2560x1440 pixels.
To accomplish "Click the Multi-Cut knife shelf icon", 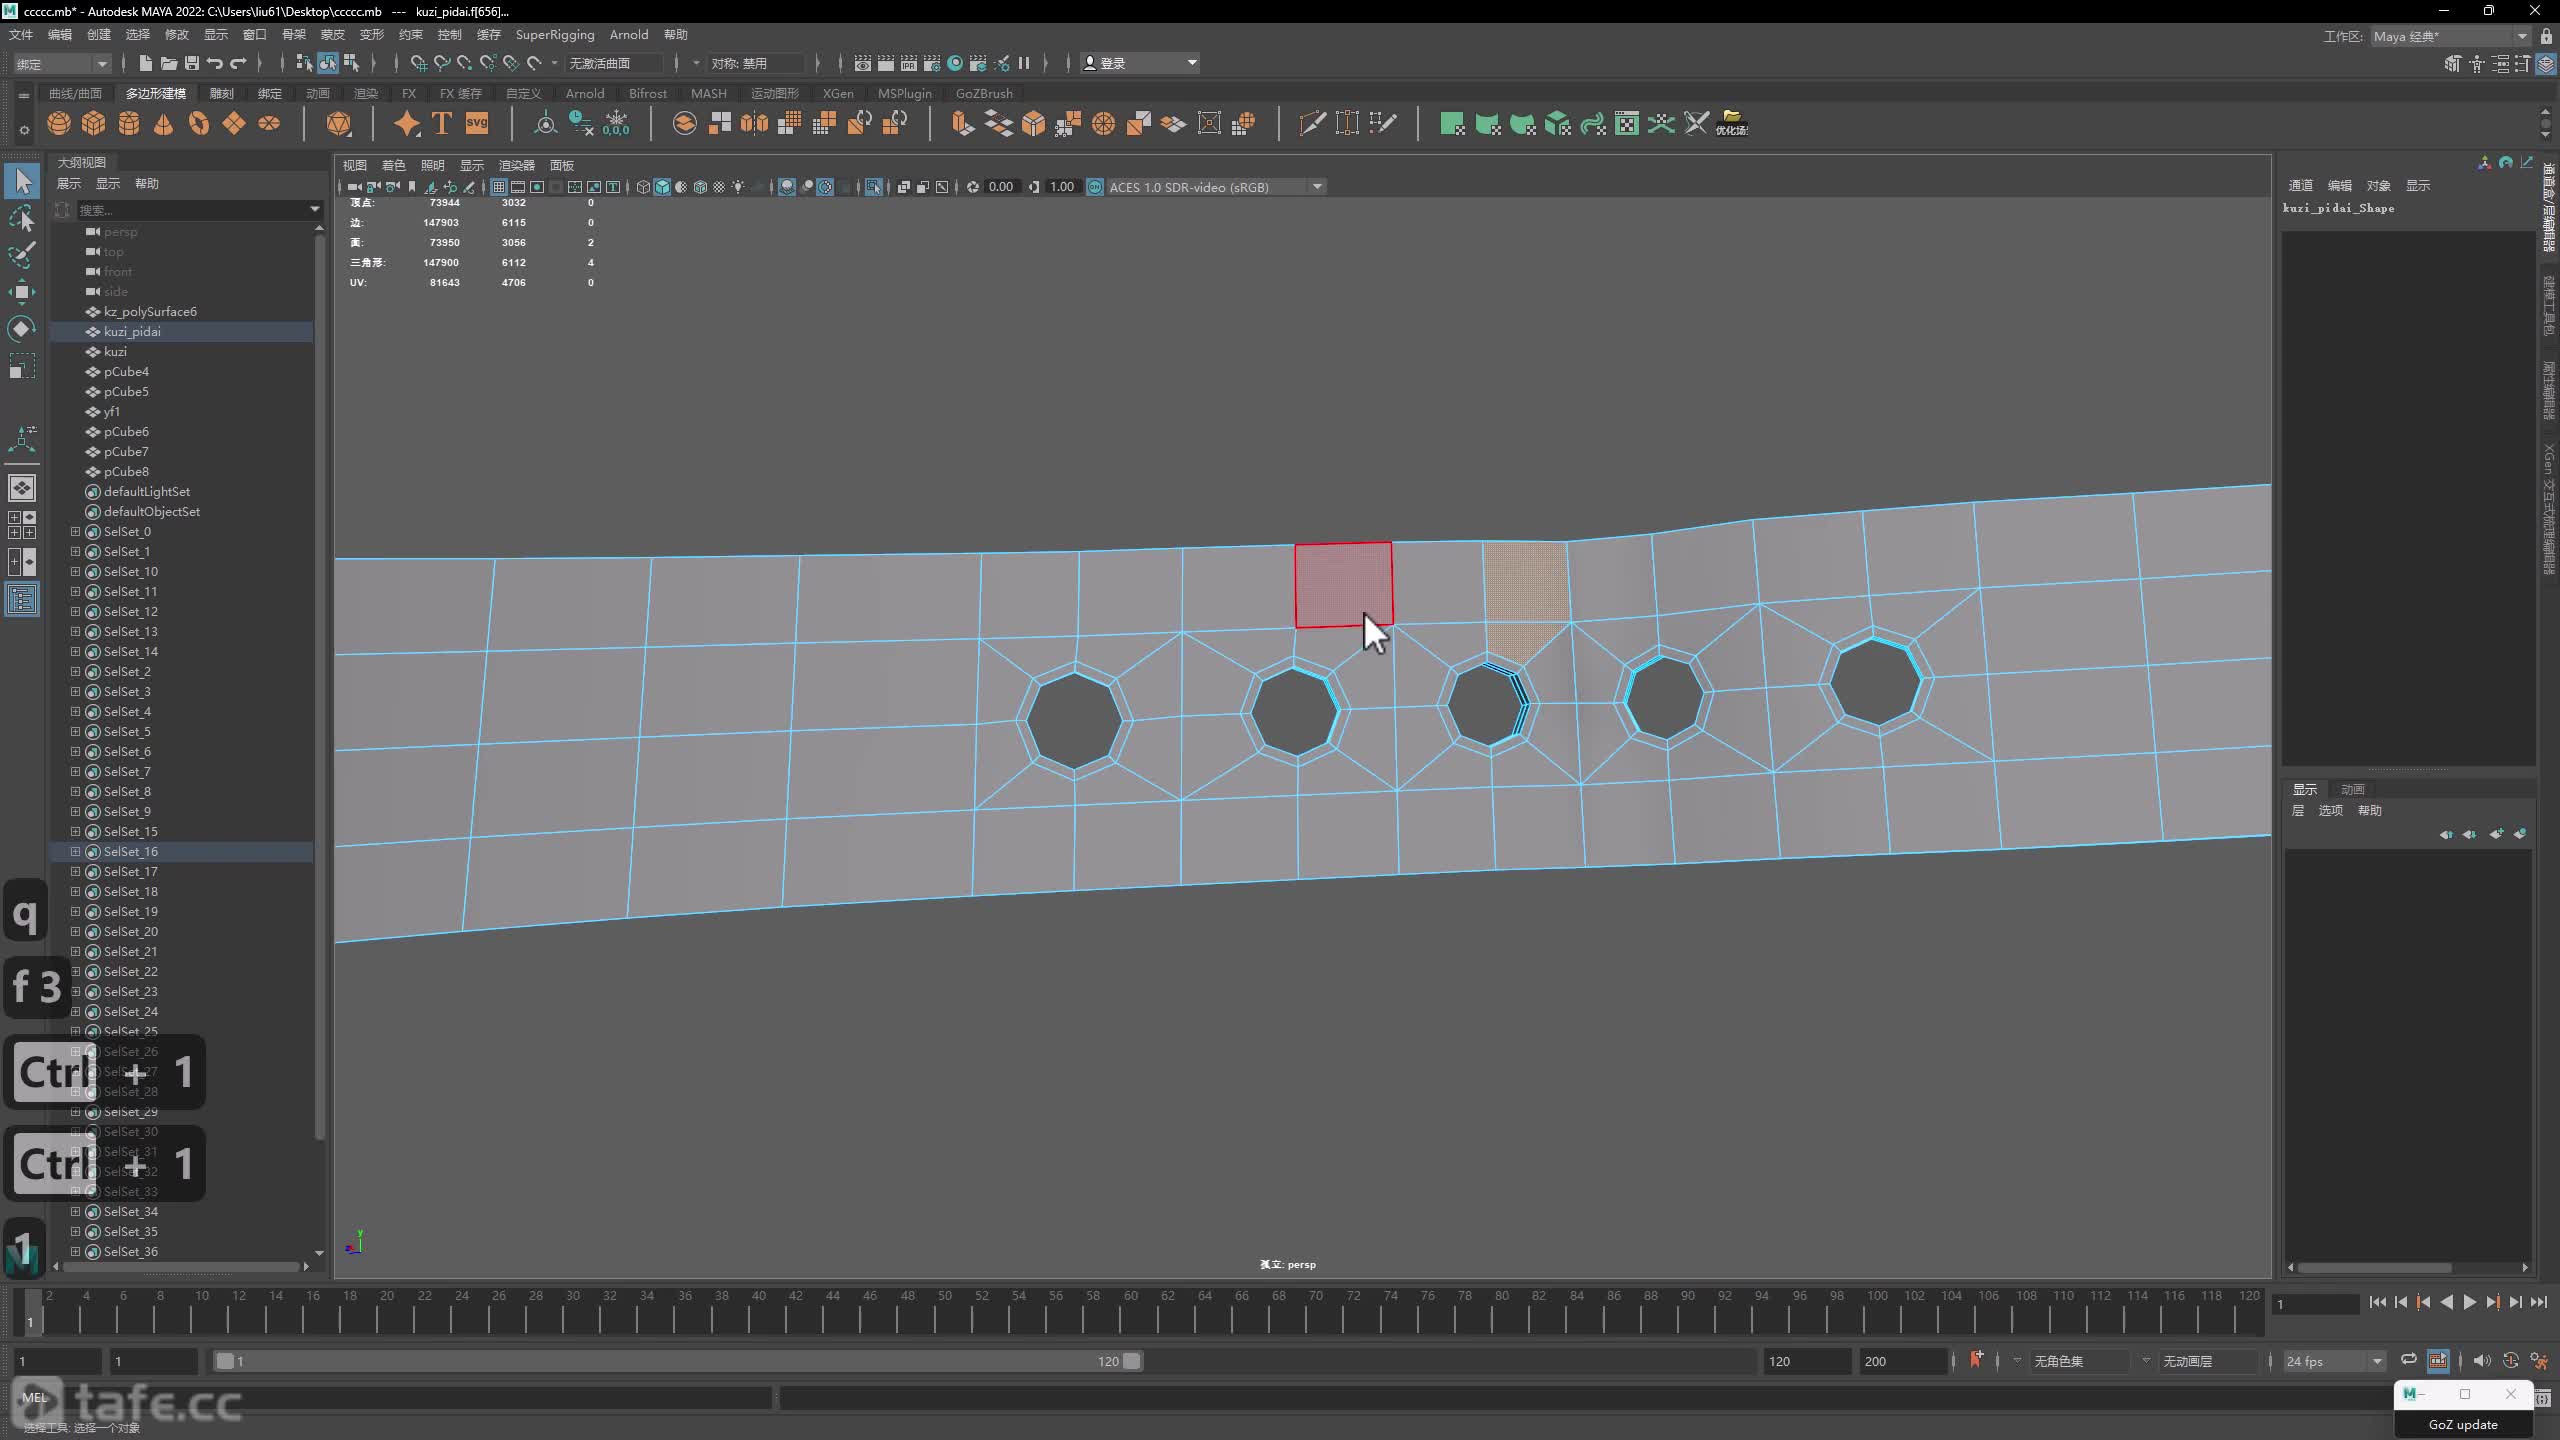I will 1312,123.
